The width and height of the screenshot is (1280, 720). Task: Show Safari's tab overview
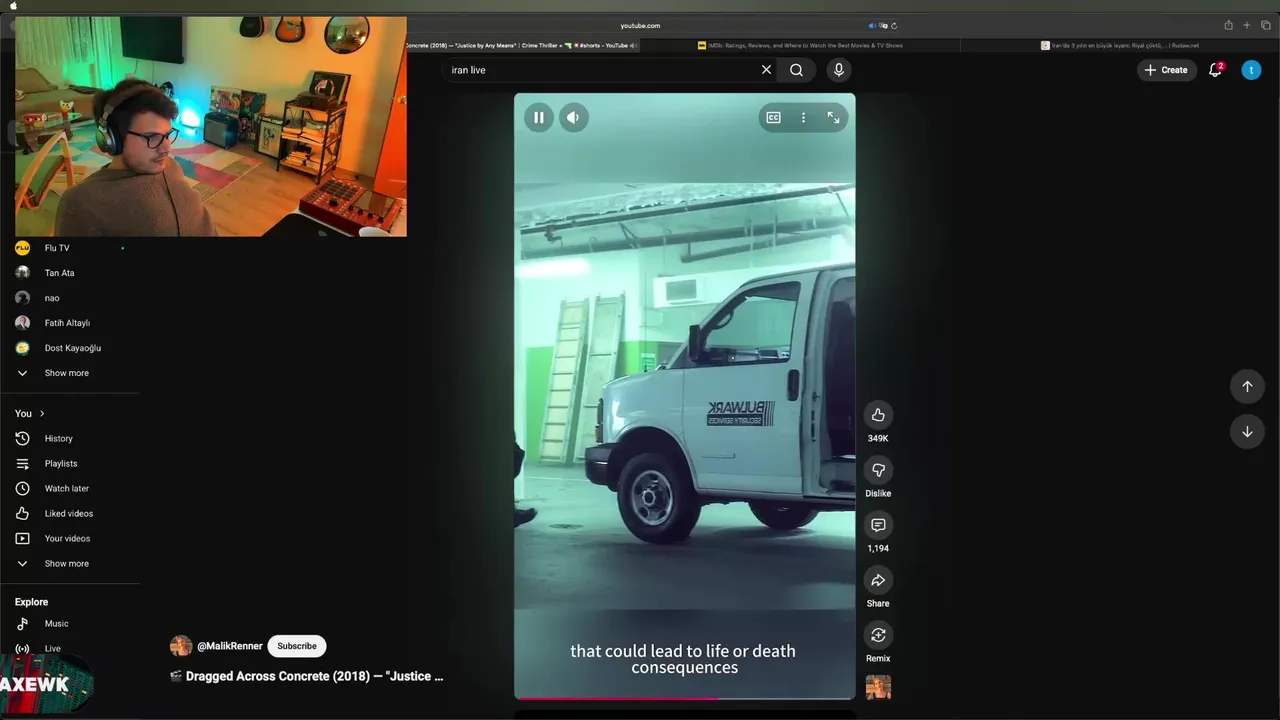point(1266,26)
